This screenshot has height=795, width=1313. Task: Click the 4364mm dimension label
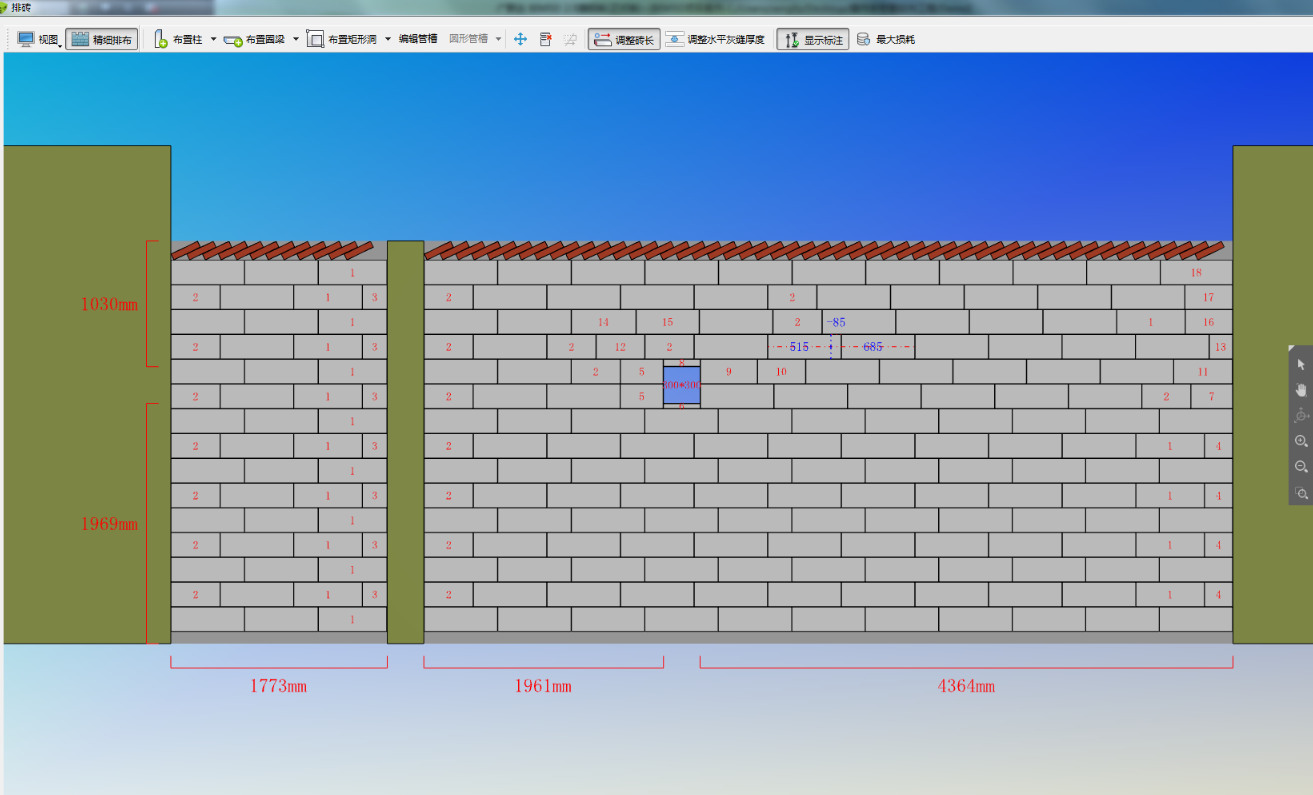(966, 686)
